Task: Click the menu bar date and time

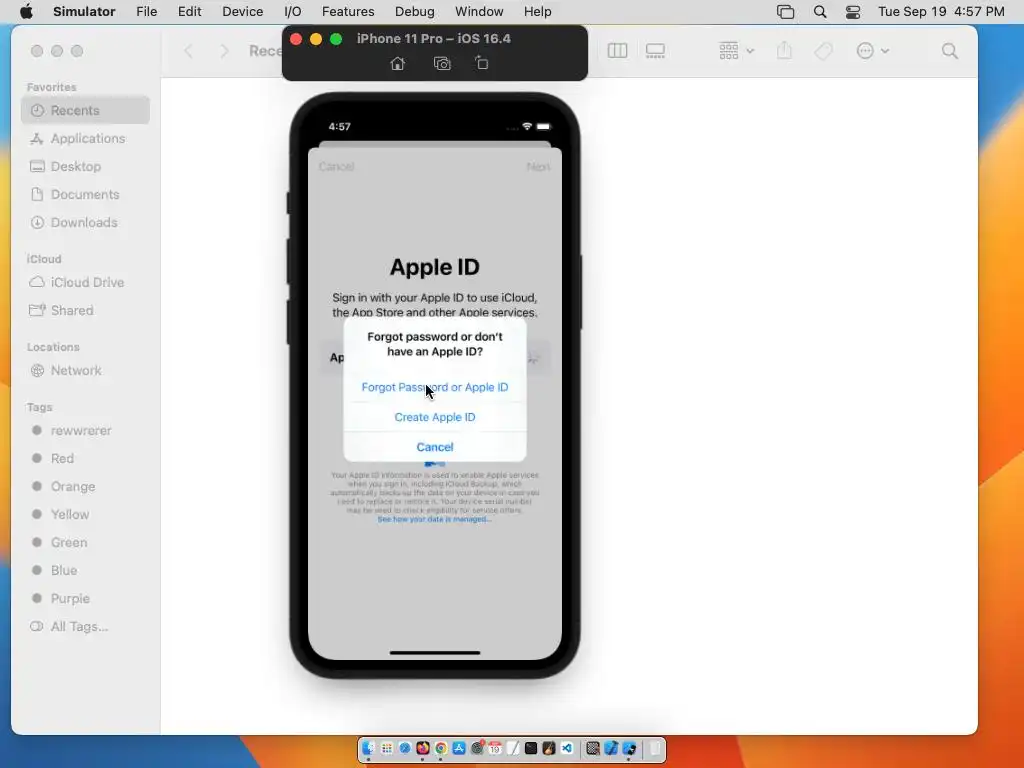Action: (x=941, y=12)
